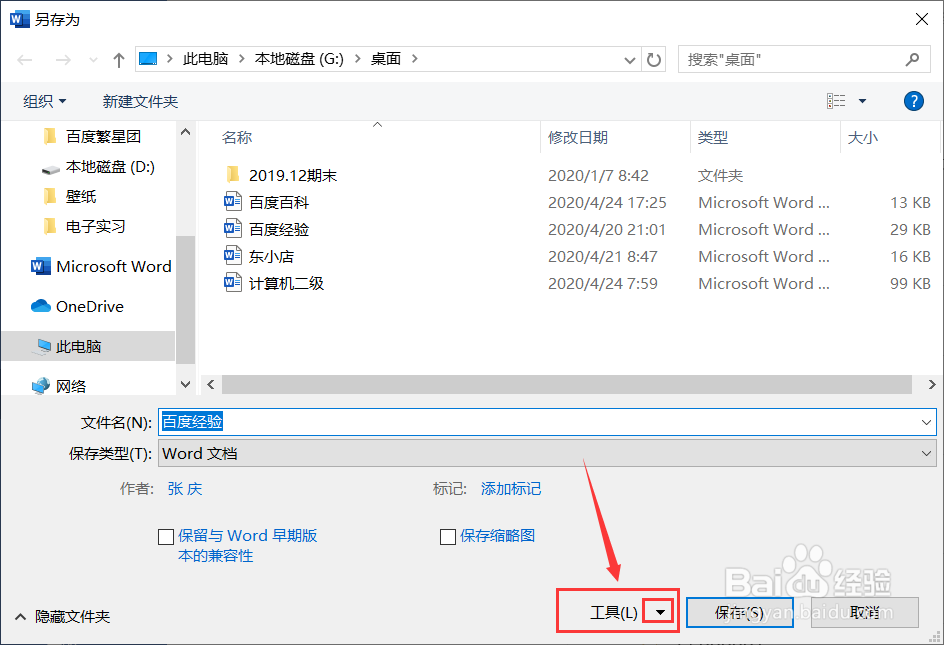Image resolution: width=944 pixels, height=645 pixels.
Task: Refresh the current folder view
Action: tap(654, 59)
